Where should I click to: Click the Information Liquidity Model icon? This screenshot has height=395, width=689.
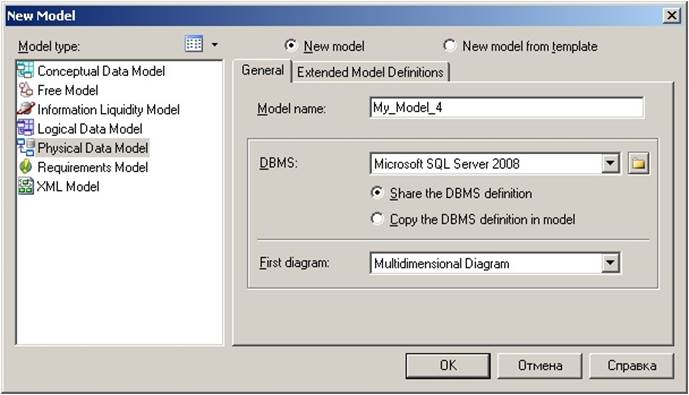tap(25, 109)
